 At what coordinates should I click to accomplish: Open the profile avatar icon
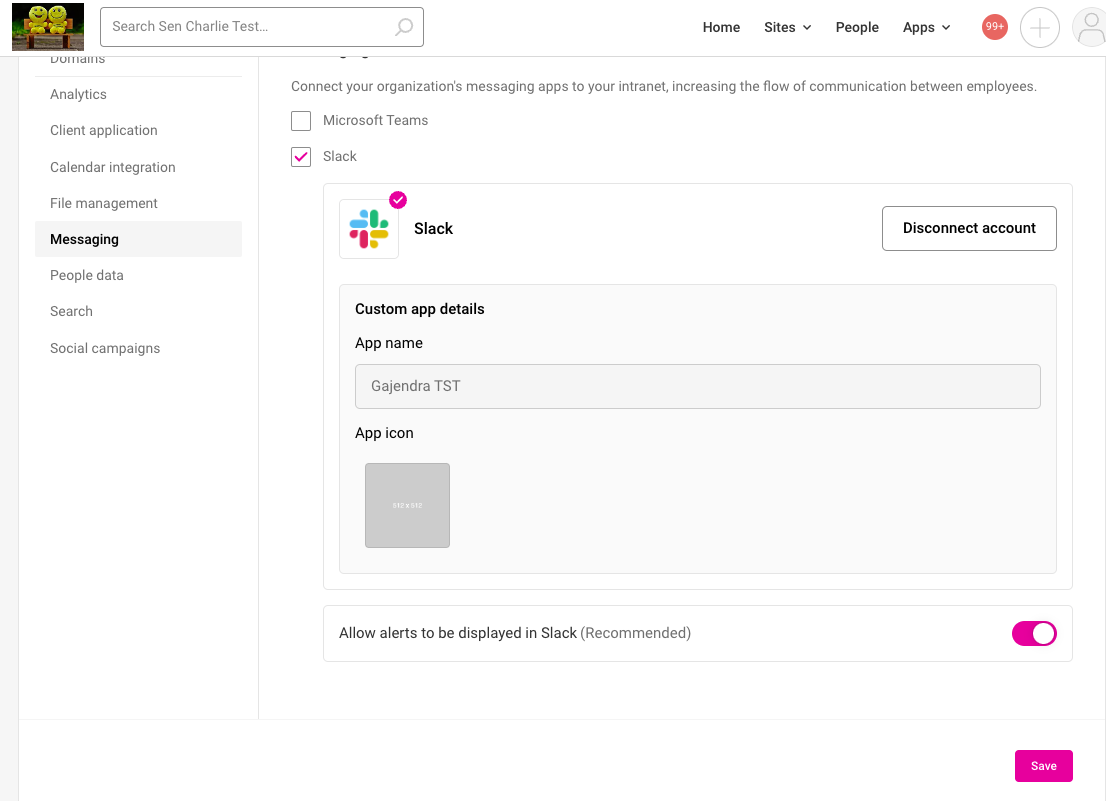point(1089,27)
